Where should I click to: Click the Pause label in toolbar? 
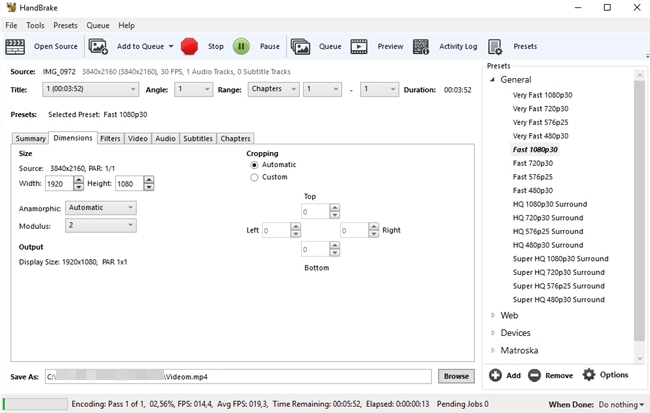point(269,46)
